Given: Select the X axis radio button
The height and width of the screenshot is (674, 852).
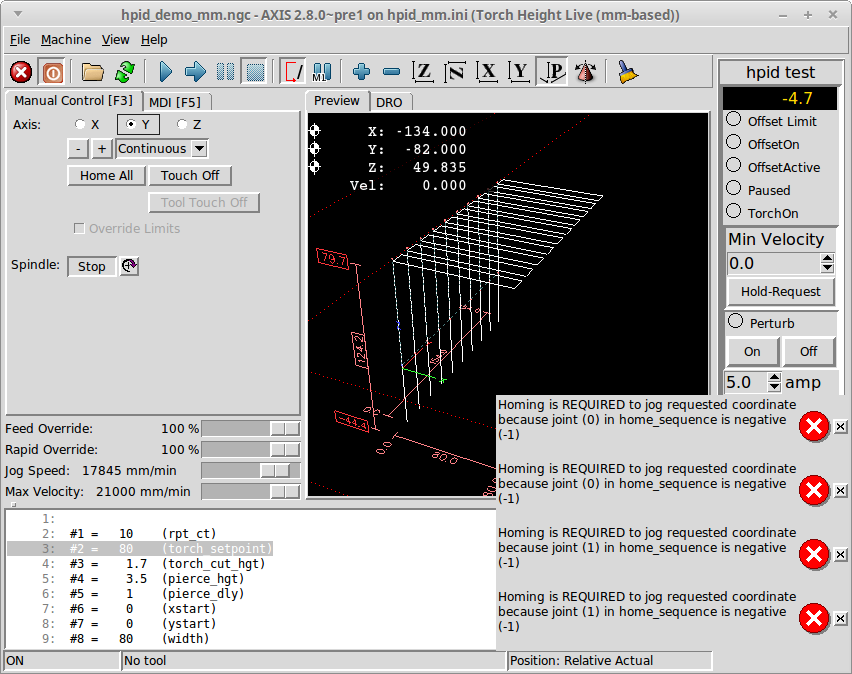Looking at the screenshot, I should coord(81,125).
